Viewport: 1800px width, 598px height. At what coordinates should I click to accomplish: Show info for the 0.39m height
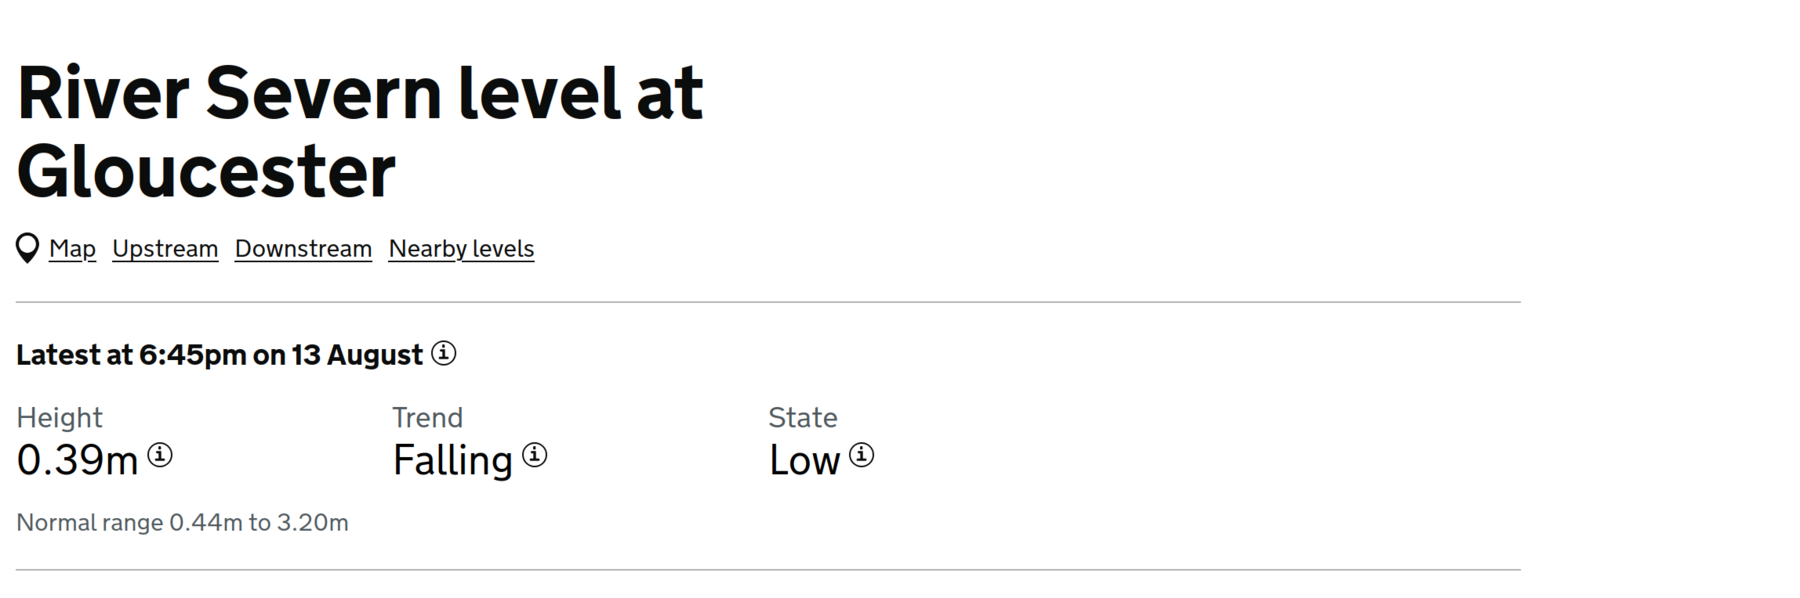160,455
